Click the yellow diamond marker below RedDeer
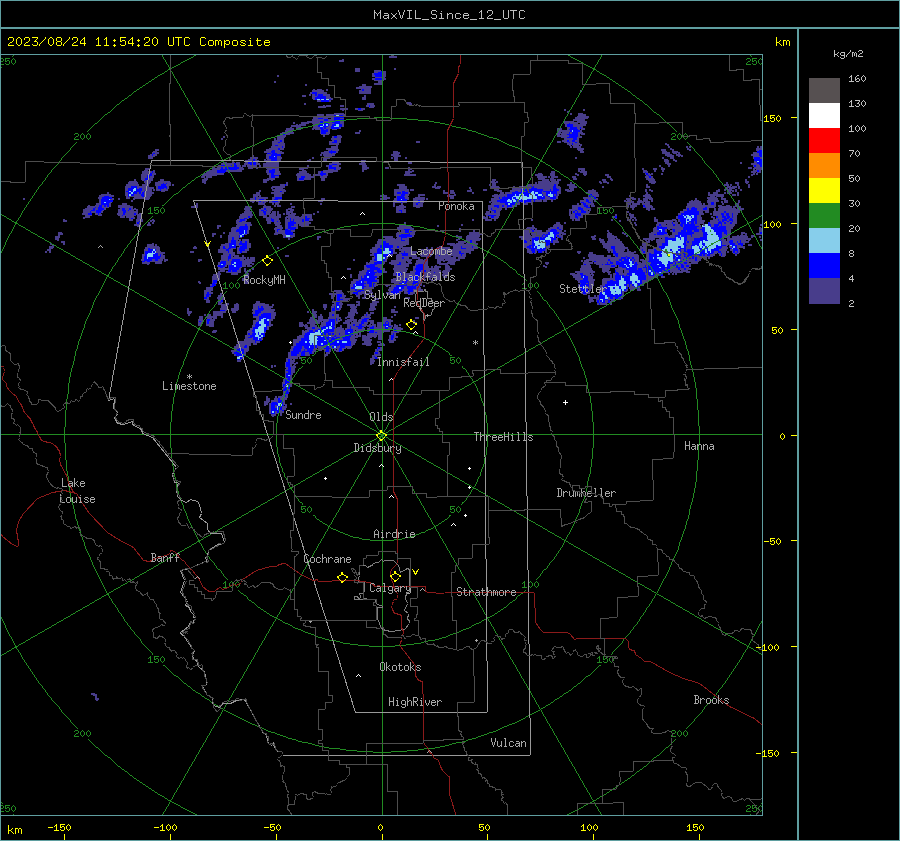The width and height of the screenshot is (900, 841). [x=412, y=325]
